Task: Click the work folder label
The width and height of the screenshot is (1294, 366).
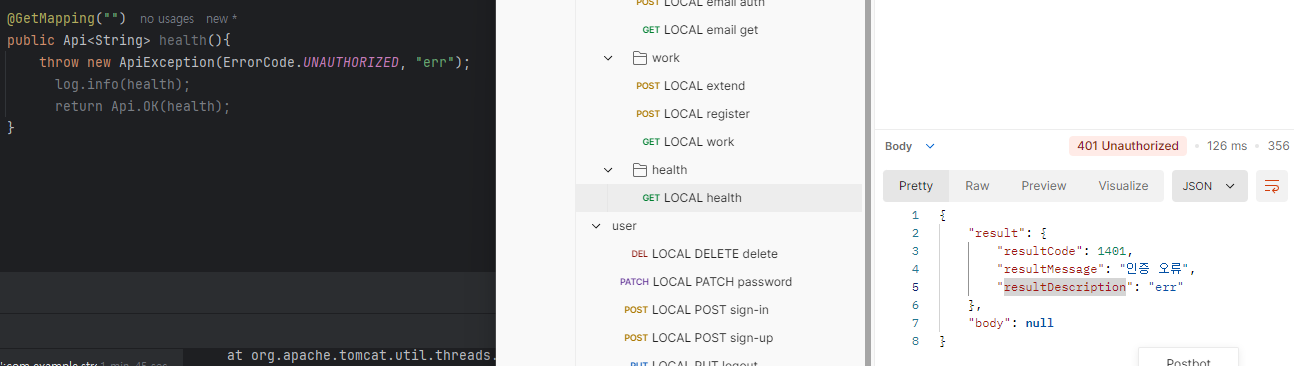Action: 665,58
